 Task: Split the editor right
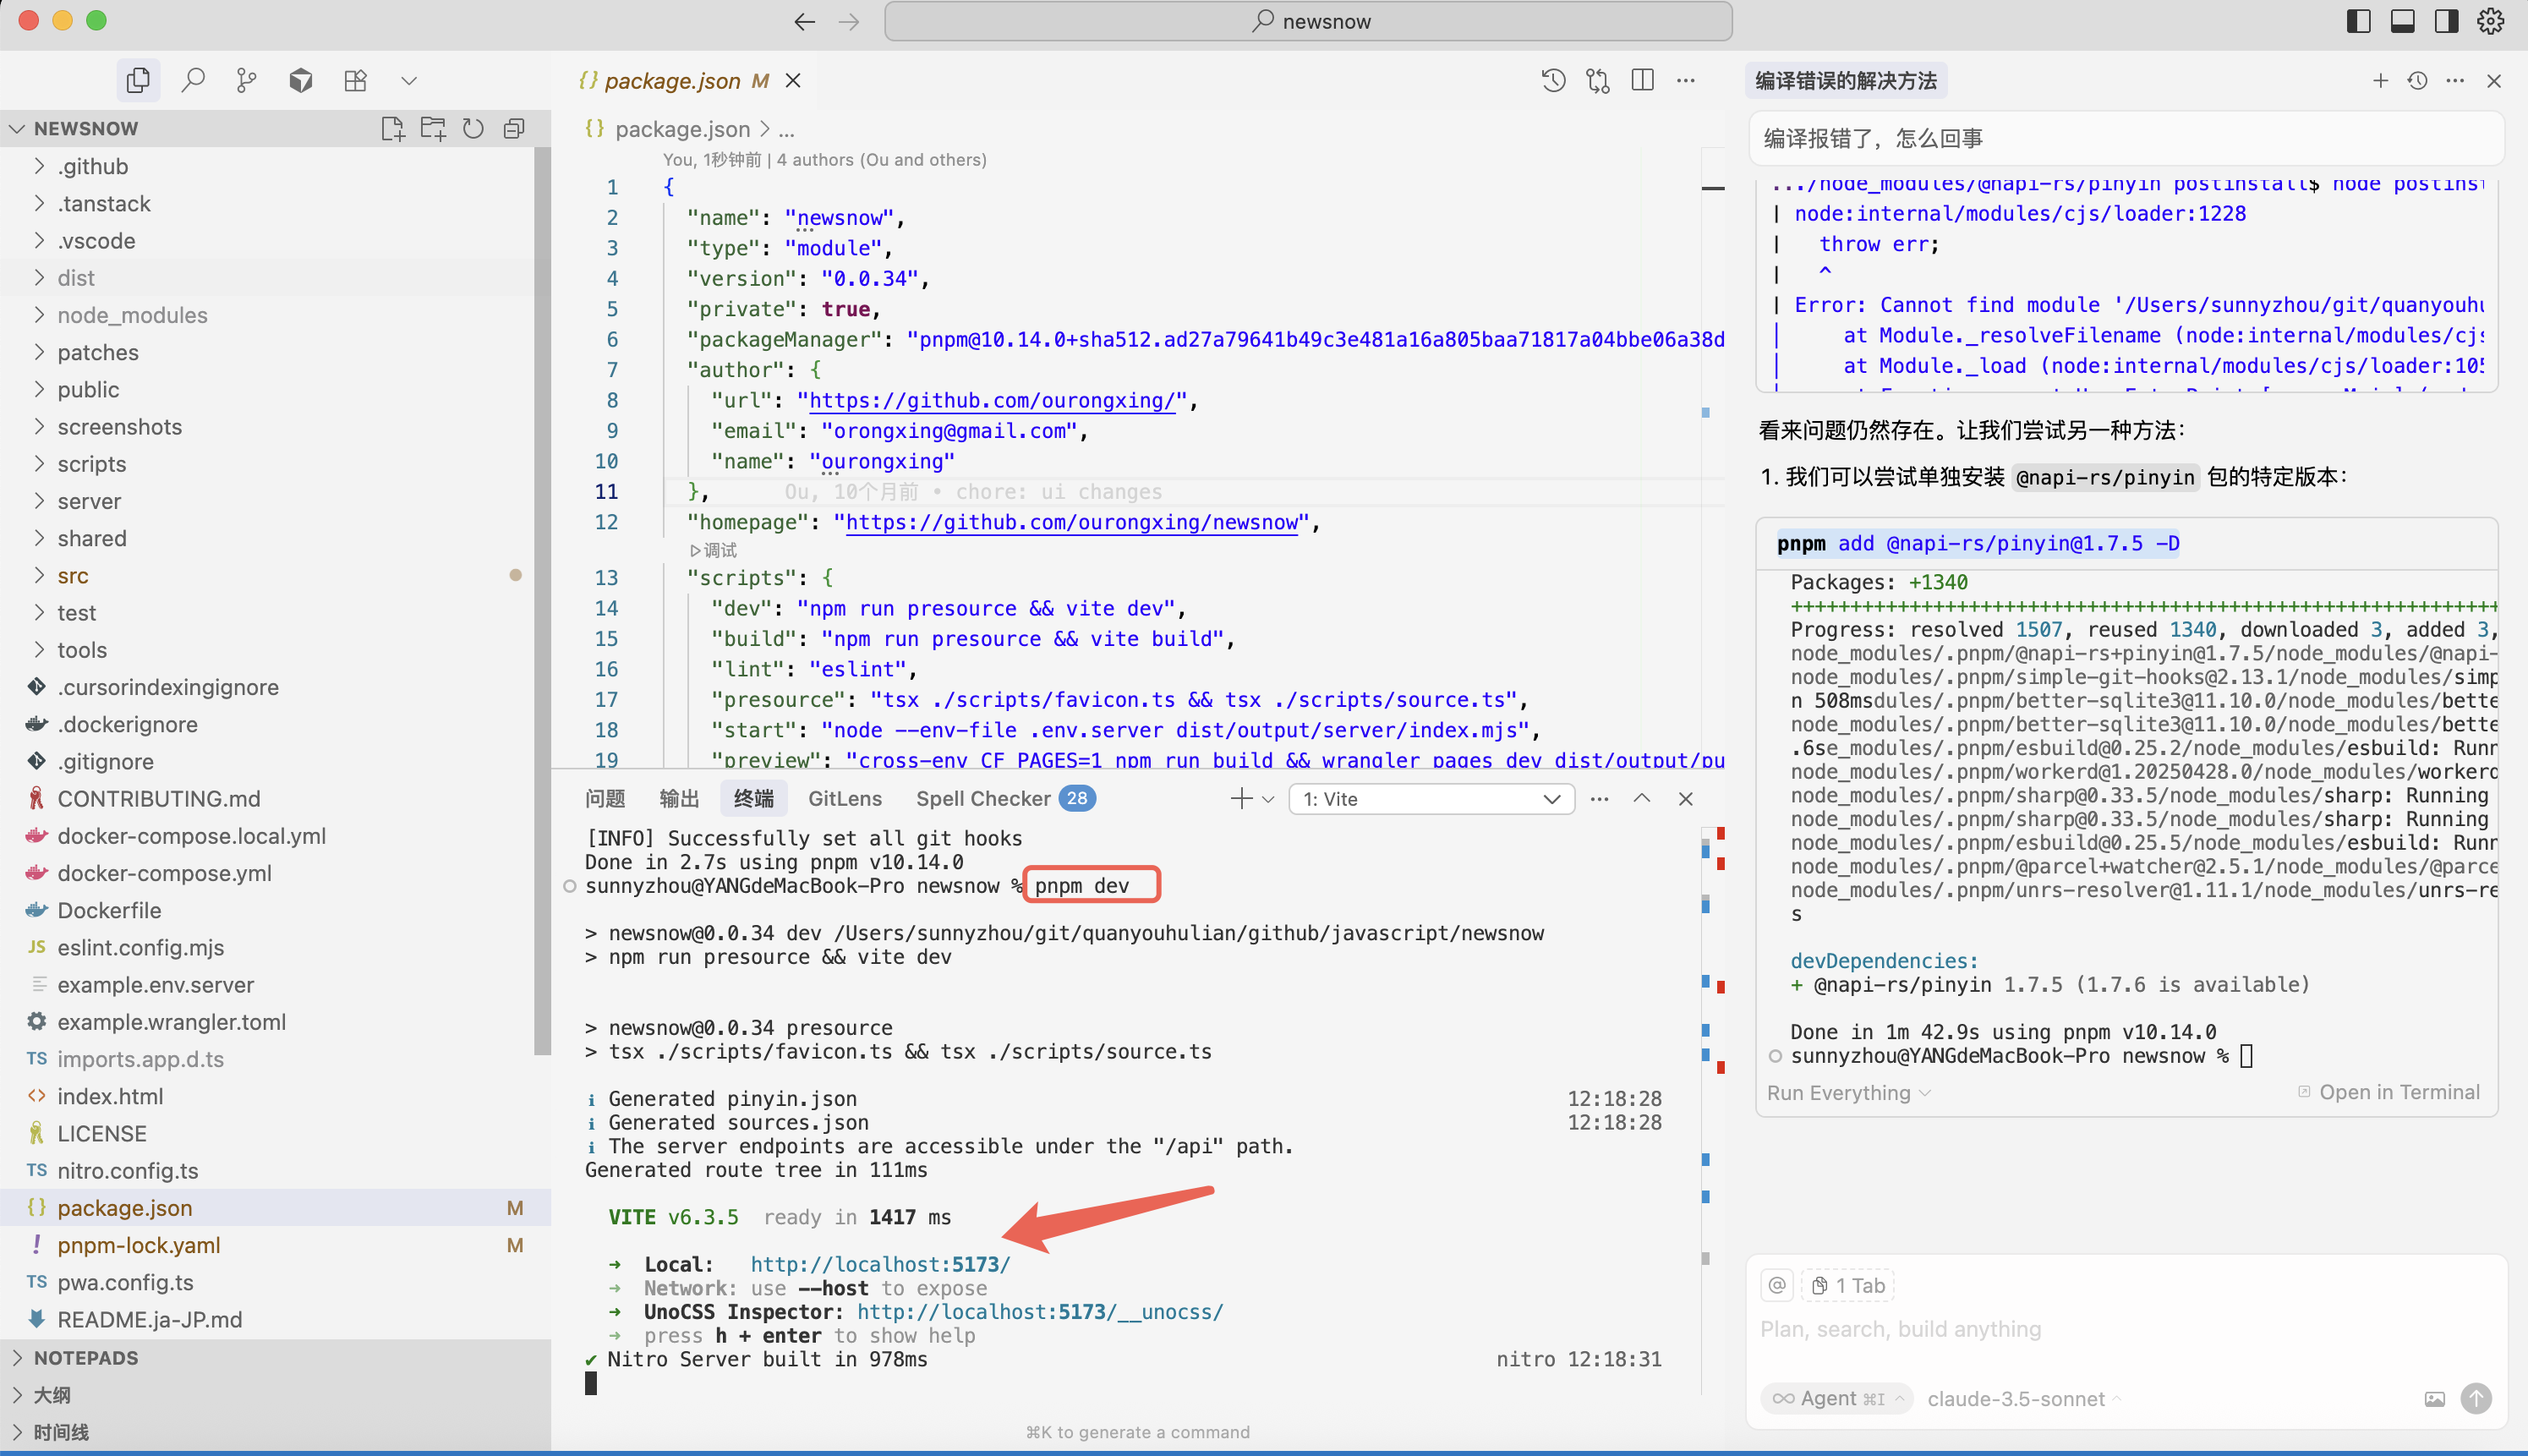point(1642,80)
